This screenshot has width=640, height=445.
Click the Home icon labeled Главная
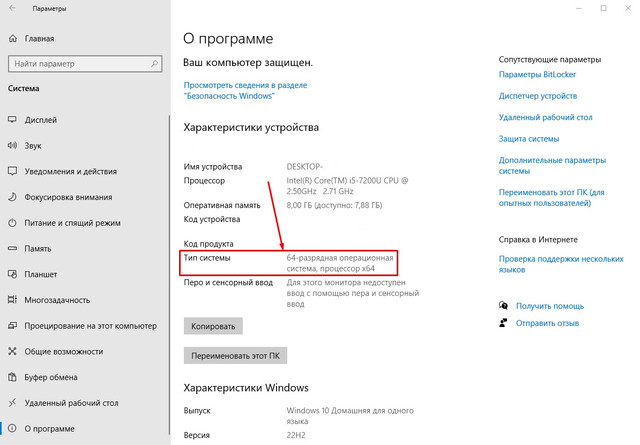coord(13,39)
